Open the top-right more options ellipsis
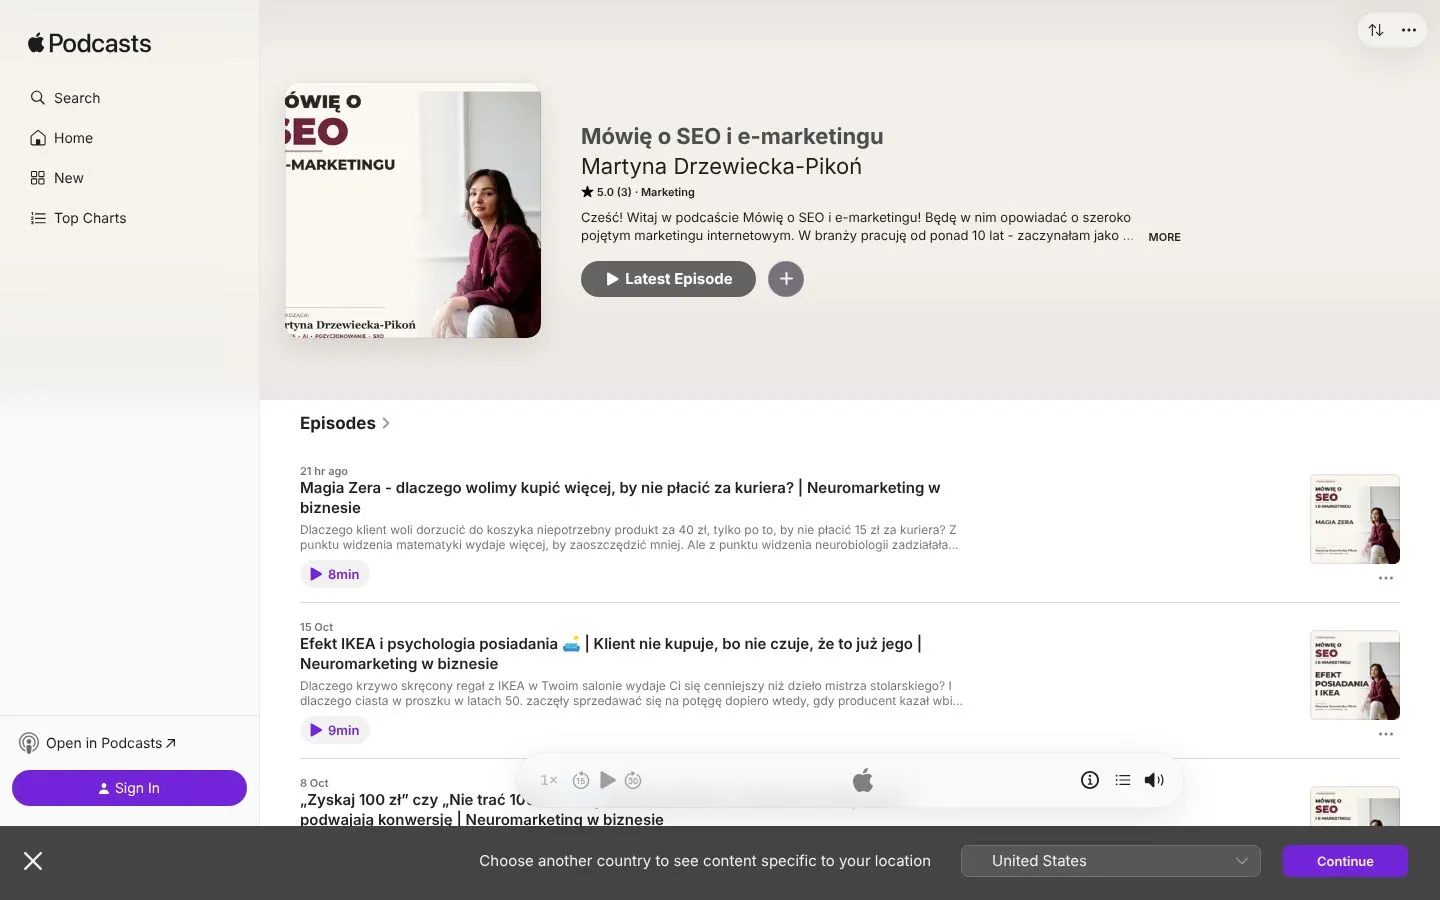Image resolution: width=1440 pixels, height=900 pixels. (x=1409, y=30)
